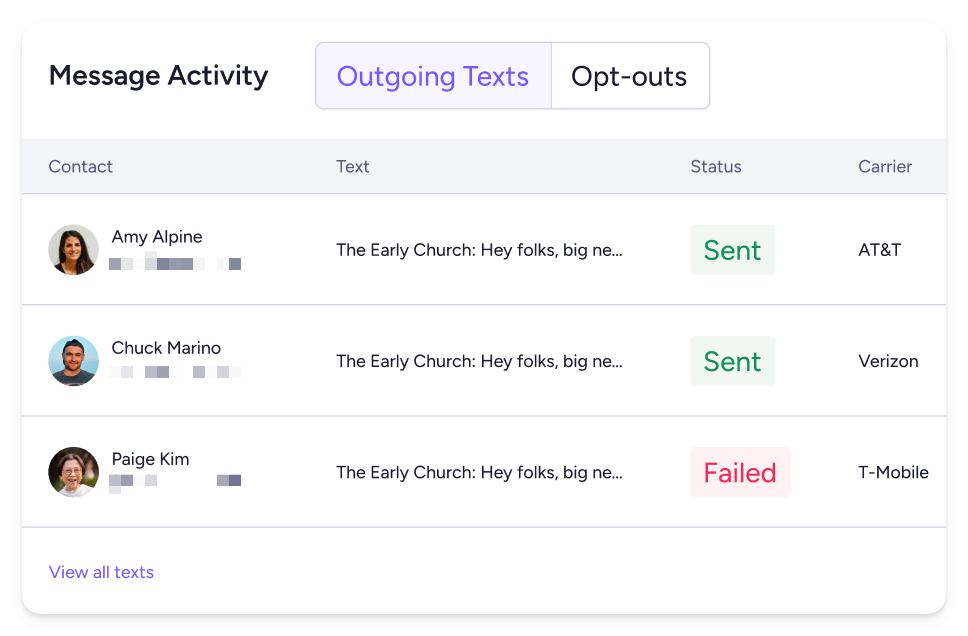Open Paige Kim's avatar image
The width and height of the screenshot is (968, 636).
(x=73, y=472)
